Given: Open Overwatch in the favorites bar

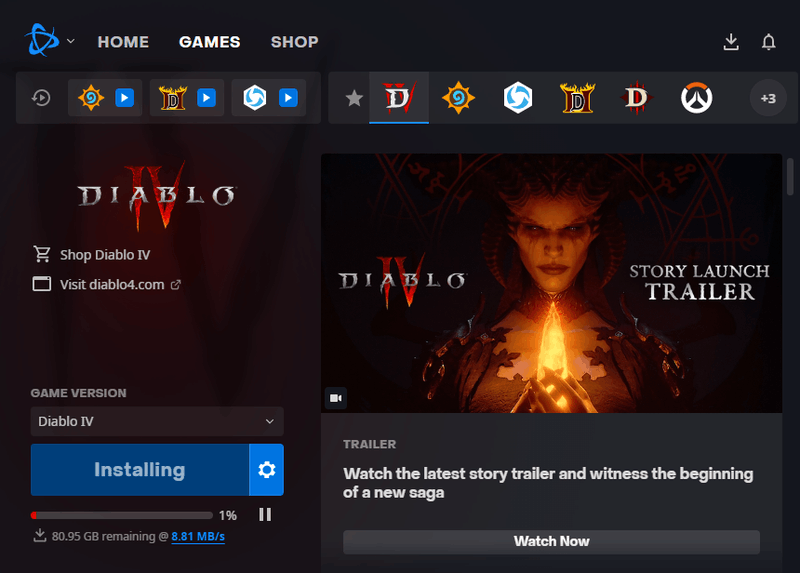Looking at the screenshot, I should click(696, 97).
